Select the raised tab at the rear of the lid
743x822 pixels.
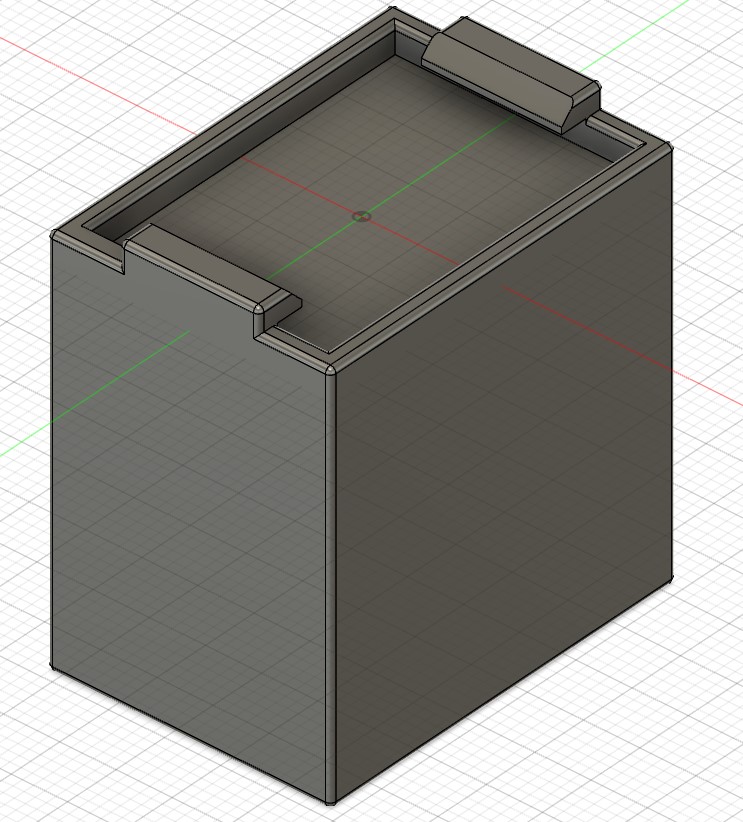511,74
